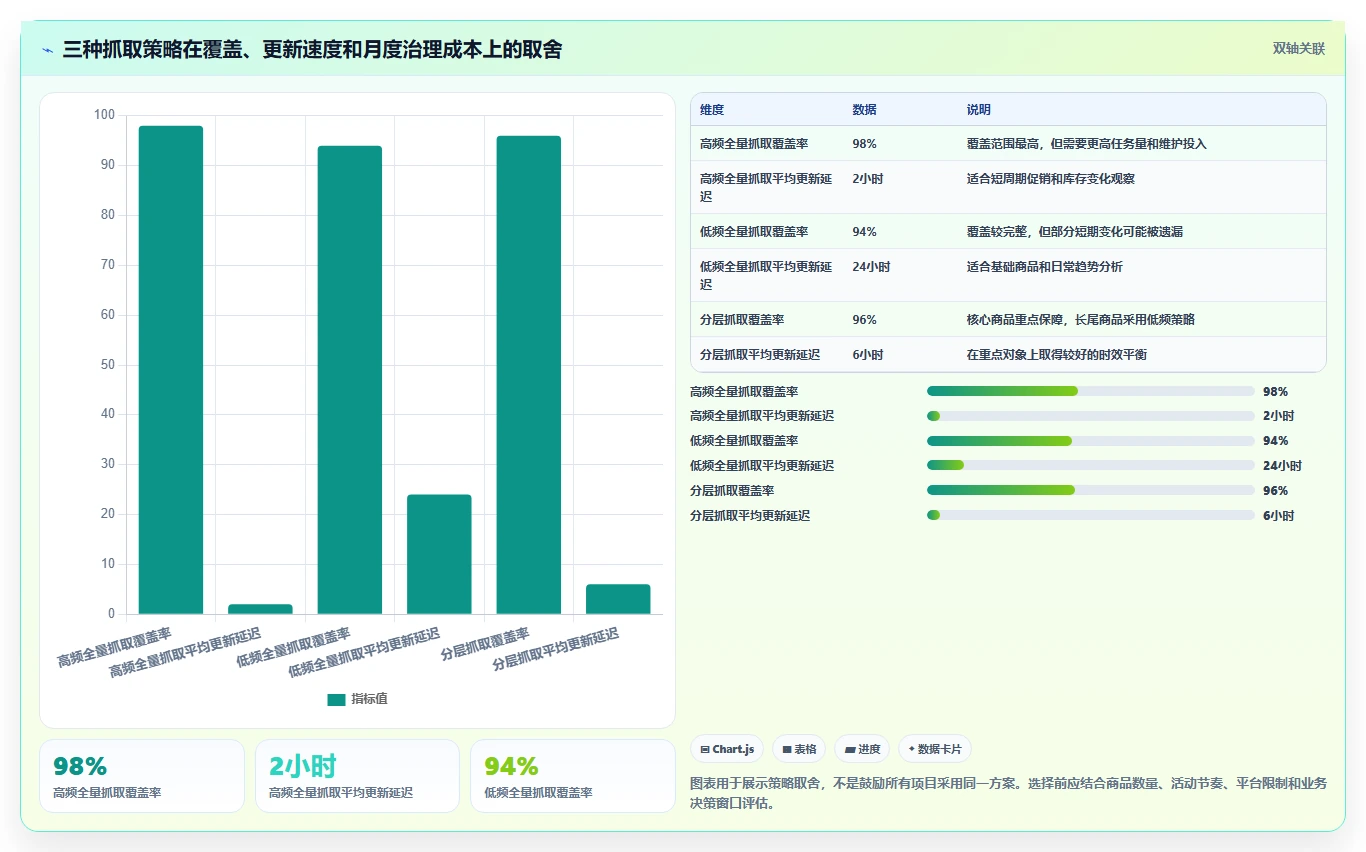Click the 24小时 progress bar

coord(1090,465)
